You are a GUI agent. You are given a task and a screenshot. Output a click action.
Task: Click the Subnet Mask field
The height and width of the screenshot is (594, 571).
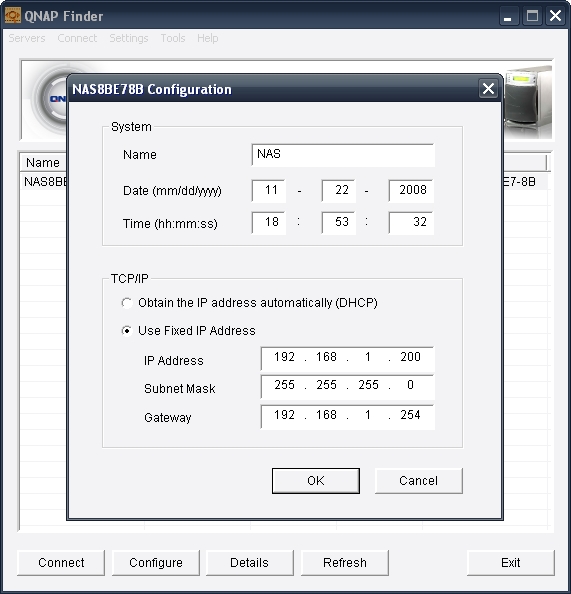coord(347,386)
